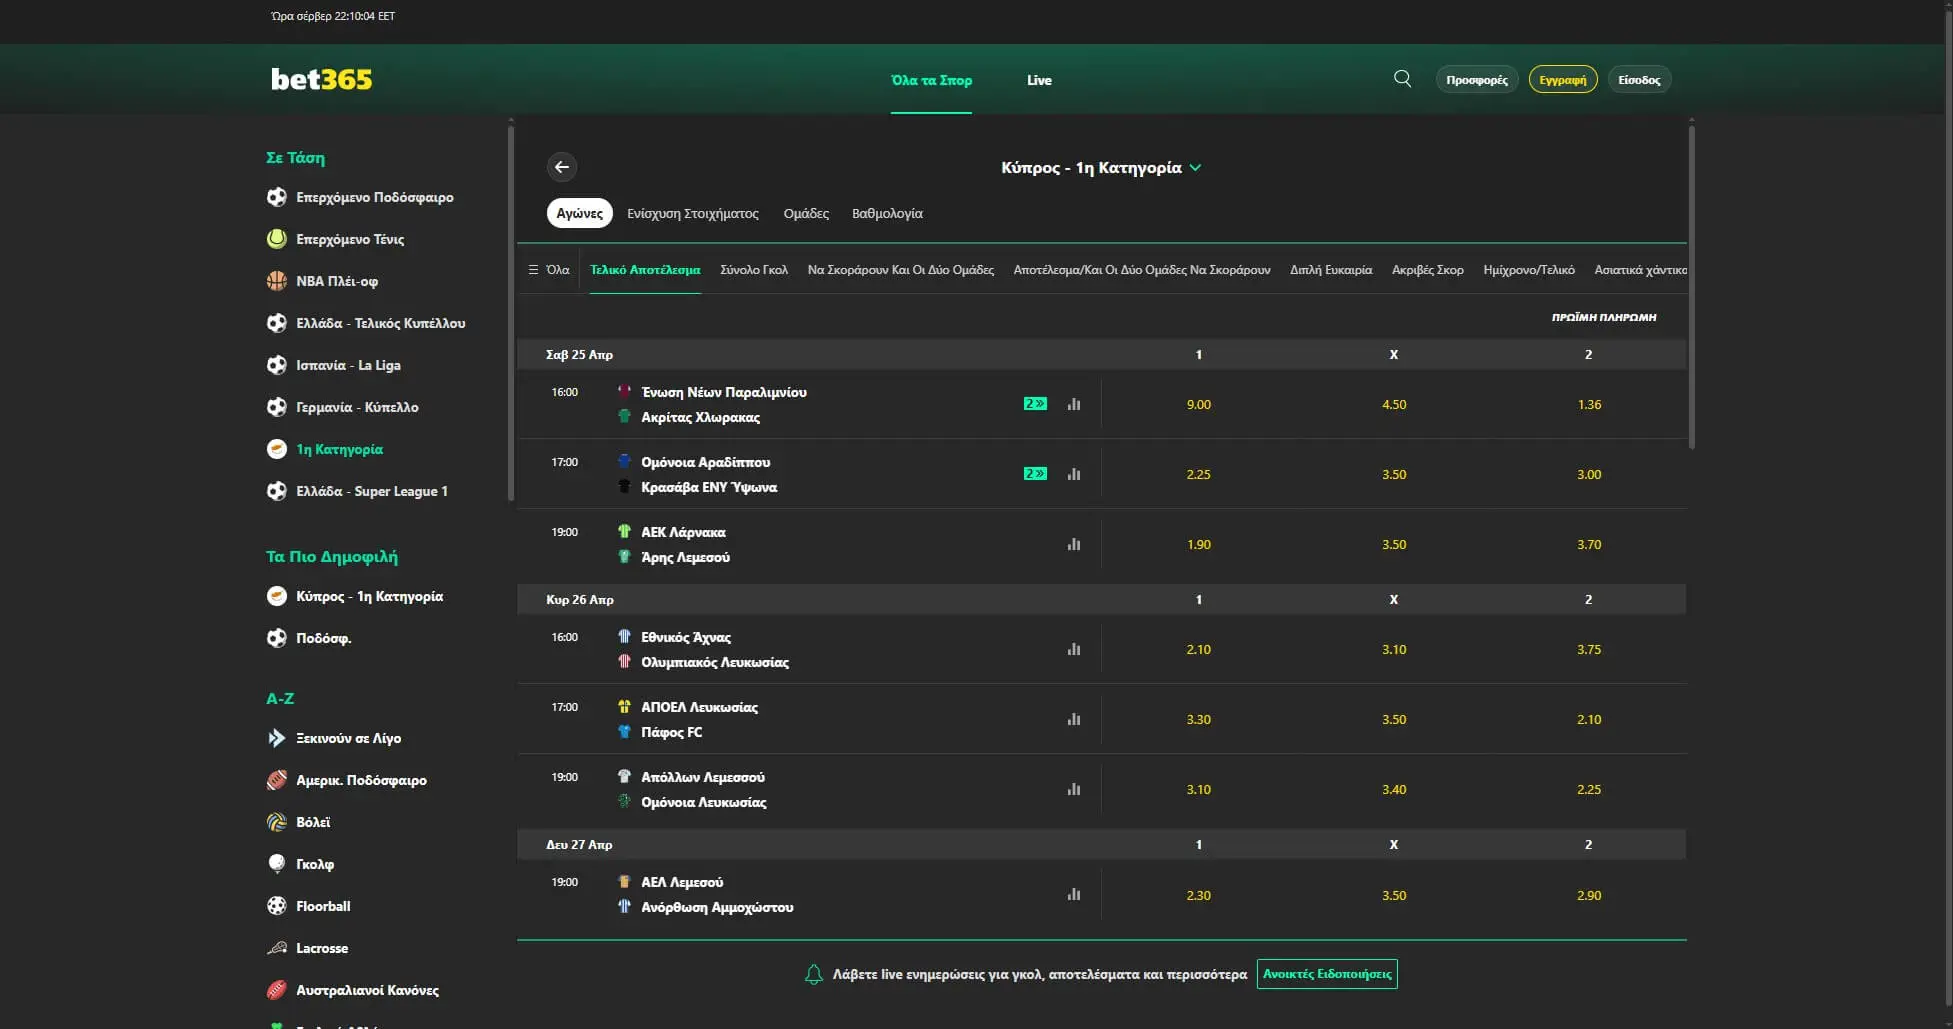Image resolution: width=1953 pixels, height=1029 pixels.
Task: Open stats icon for ΑΕΛ Λεμεσού match
Action: [x=1074, y=894]
